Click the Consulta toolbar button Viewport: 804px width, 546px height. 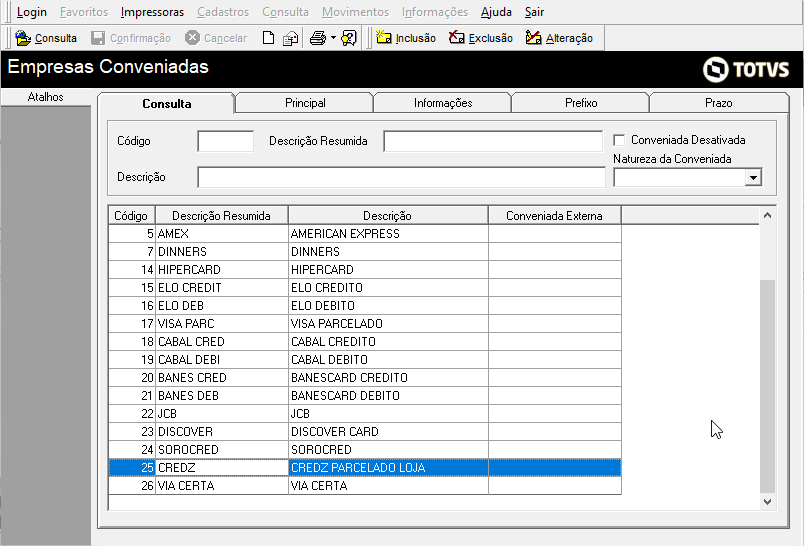click(46, 38)
